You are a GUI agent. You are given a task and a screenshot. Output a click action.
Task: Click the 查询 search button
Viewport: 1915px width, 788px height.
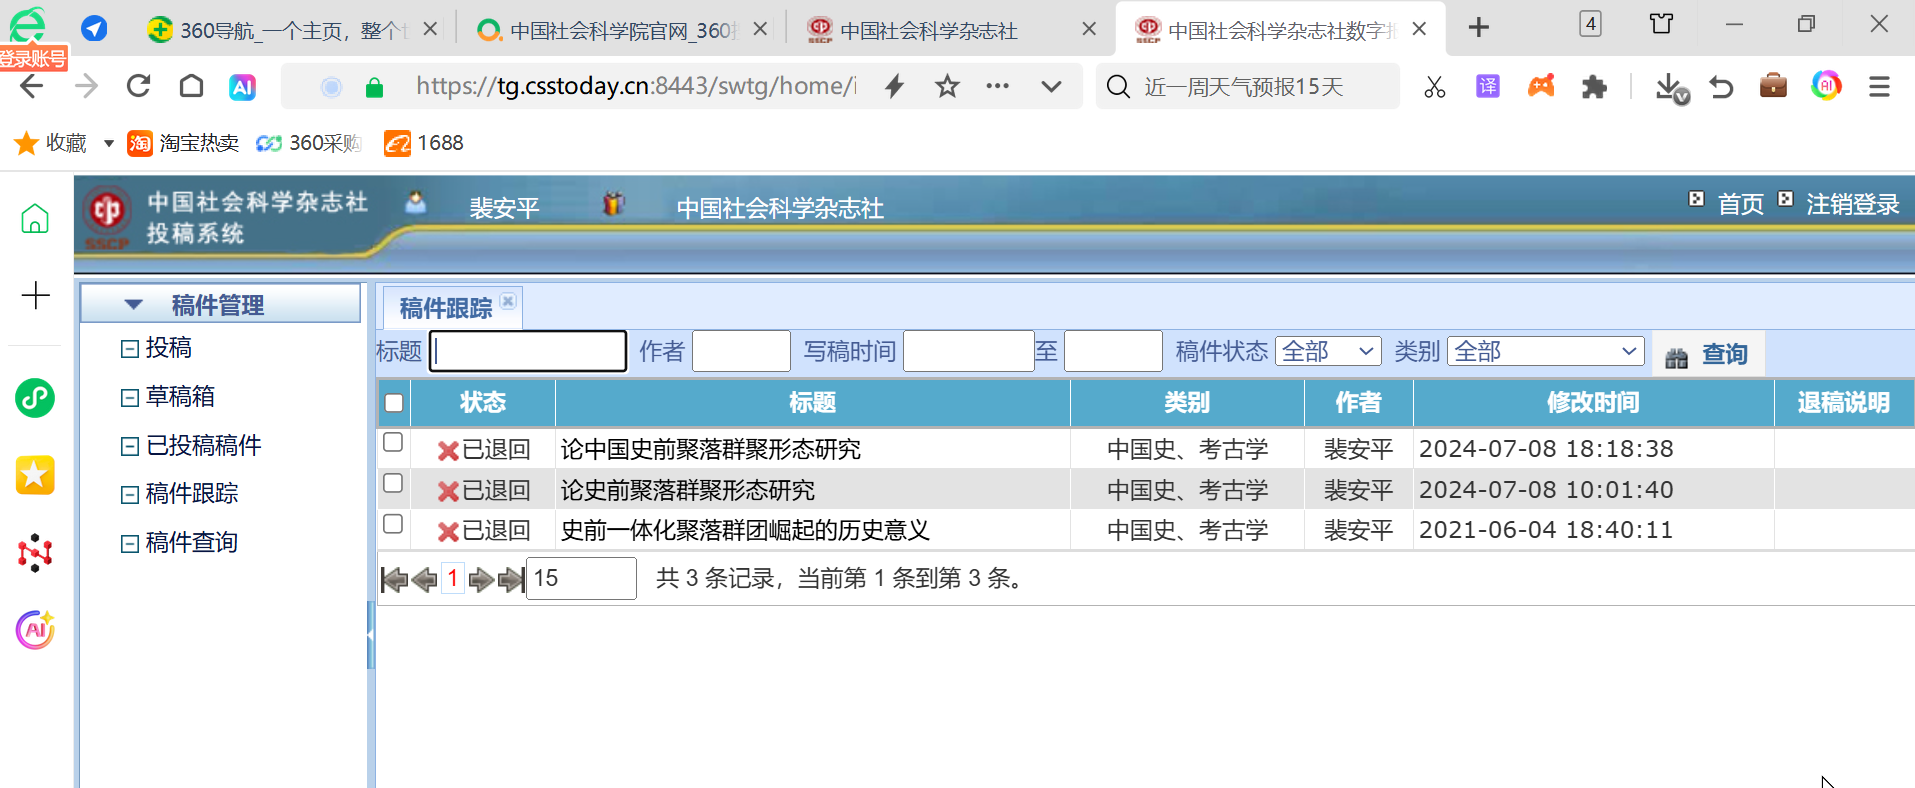click(1708, 355)
